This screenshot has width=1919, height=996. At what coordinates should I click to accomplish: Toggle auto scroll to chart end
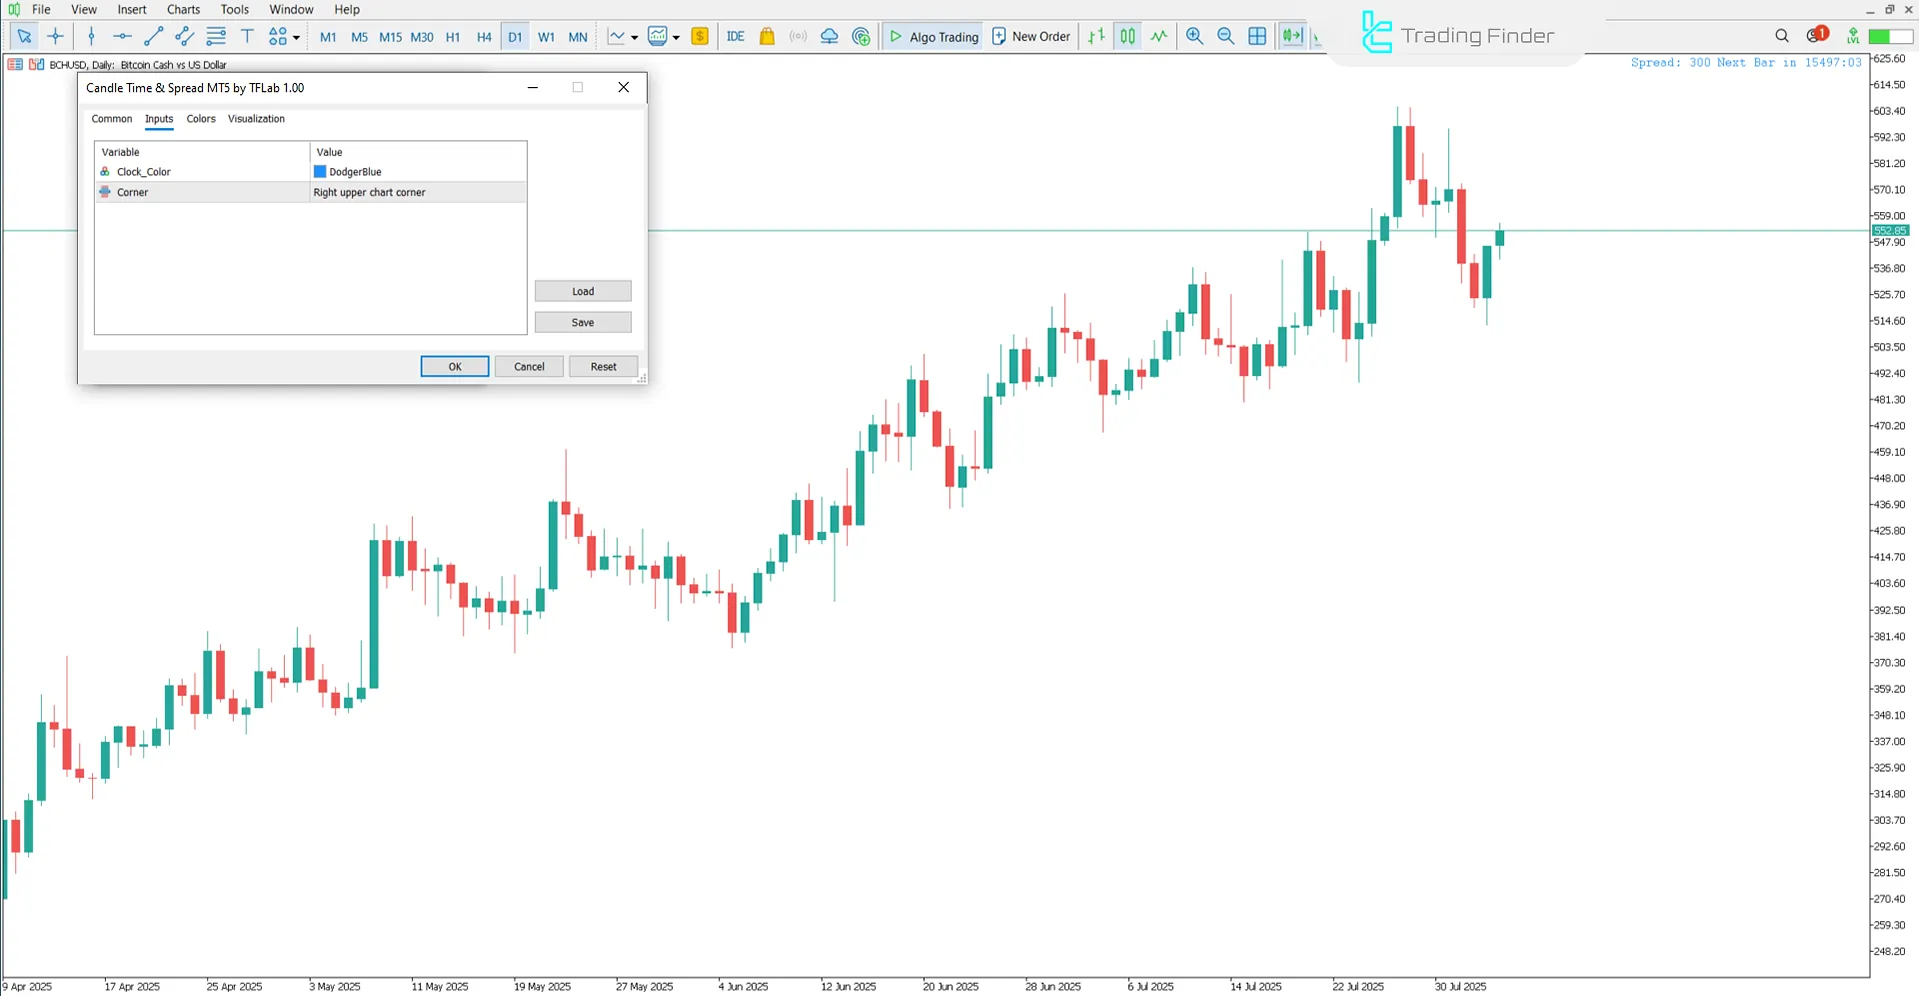[1293, 36]
